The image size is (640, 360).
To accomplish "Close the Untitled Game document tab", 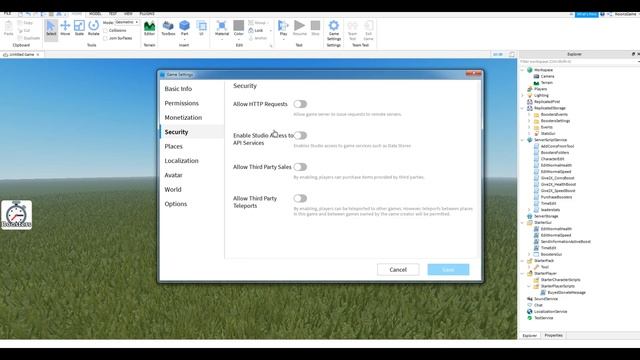I will (38, 55).
